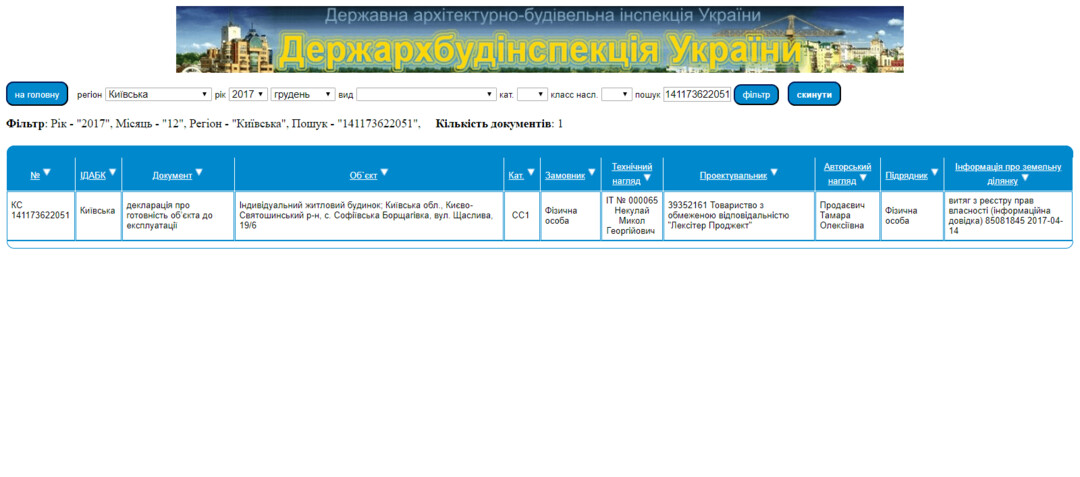Expand the класс насл. dropdown
This screenshot has height=477, width=1080.
click(x=616, y=94)
